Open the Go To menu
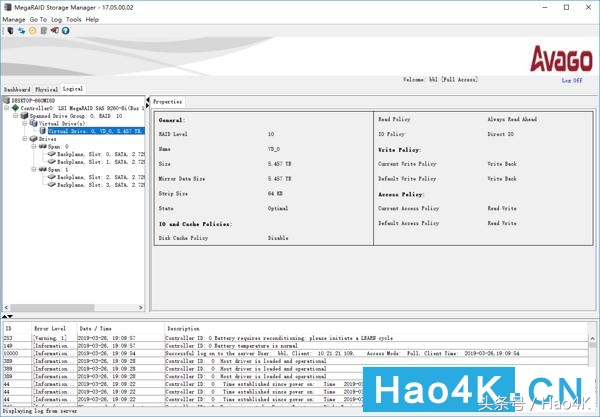Screen dimensions: 600x417 [x=38, y=20]
